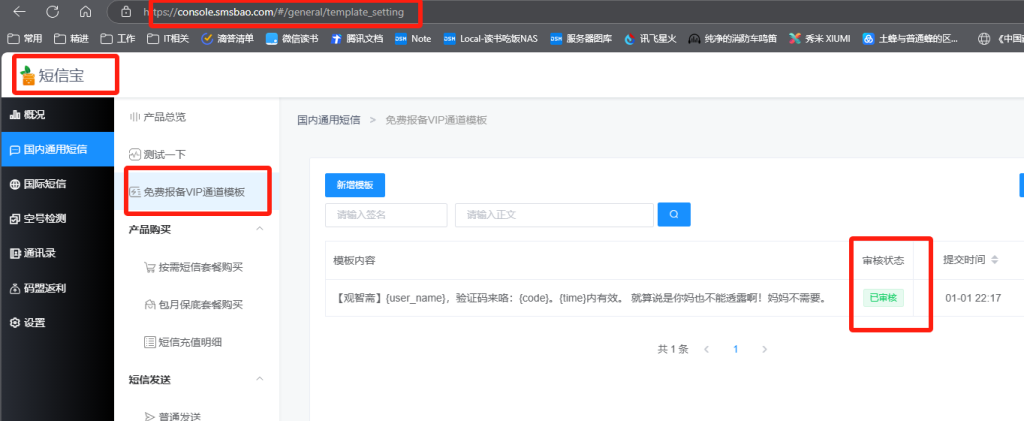Select 免费报备VIP通道模板 submenu item

coord(197,192)
